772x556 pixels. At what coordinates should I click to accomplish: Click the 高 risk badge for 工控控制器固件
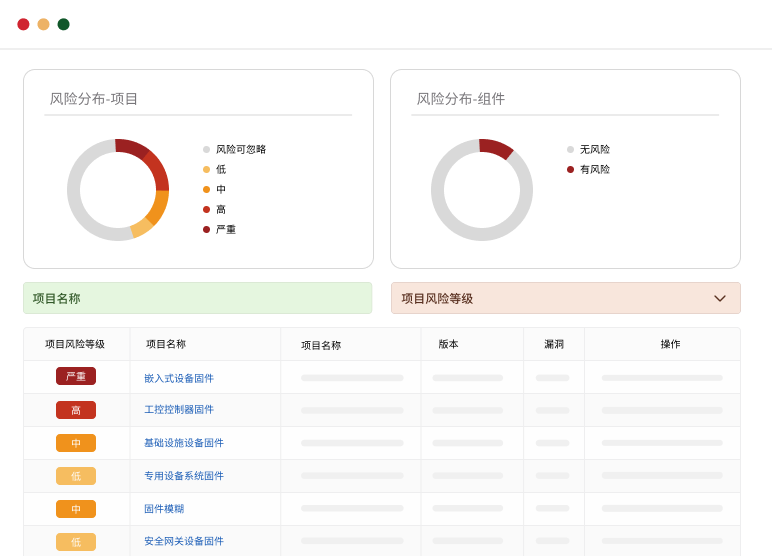coord(76,410)
